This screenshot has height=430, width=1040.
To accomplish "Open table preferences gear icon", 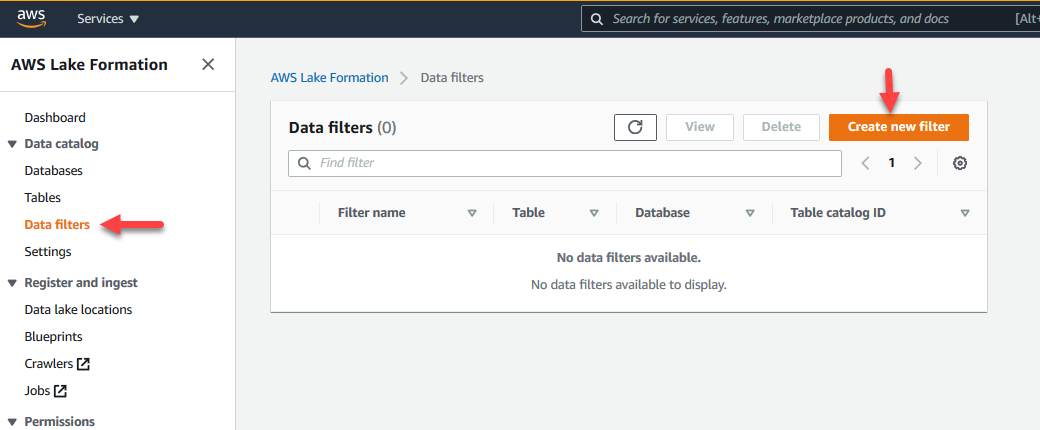I will coord(960,163).
